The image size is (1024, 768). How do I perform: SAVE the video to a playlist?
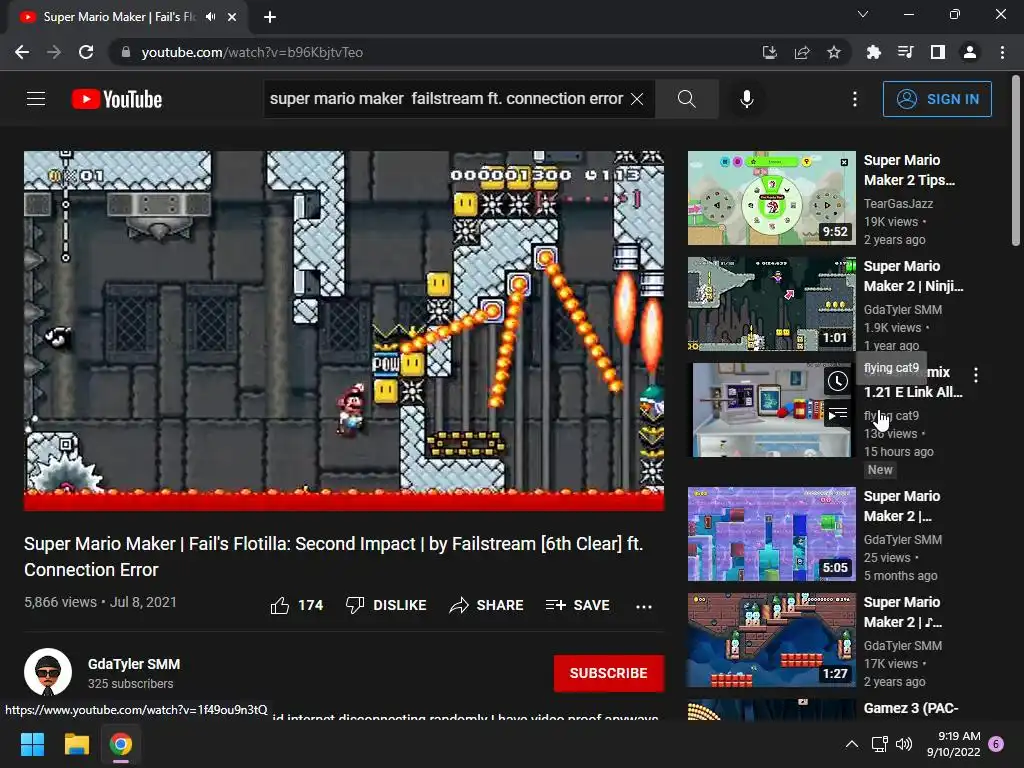point(578,605)
